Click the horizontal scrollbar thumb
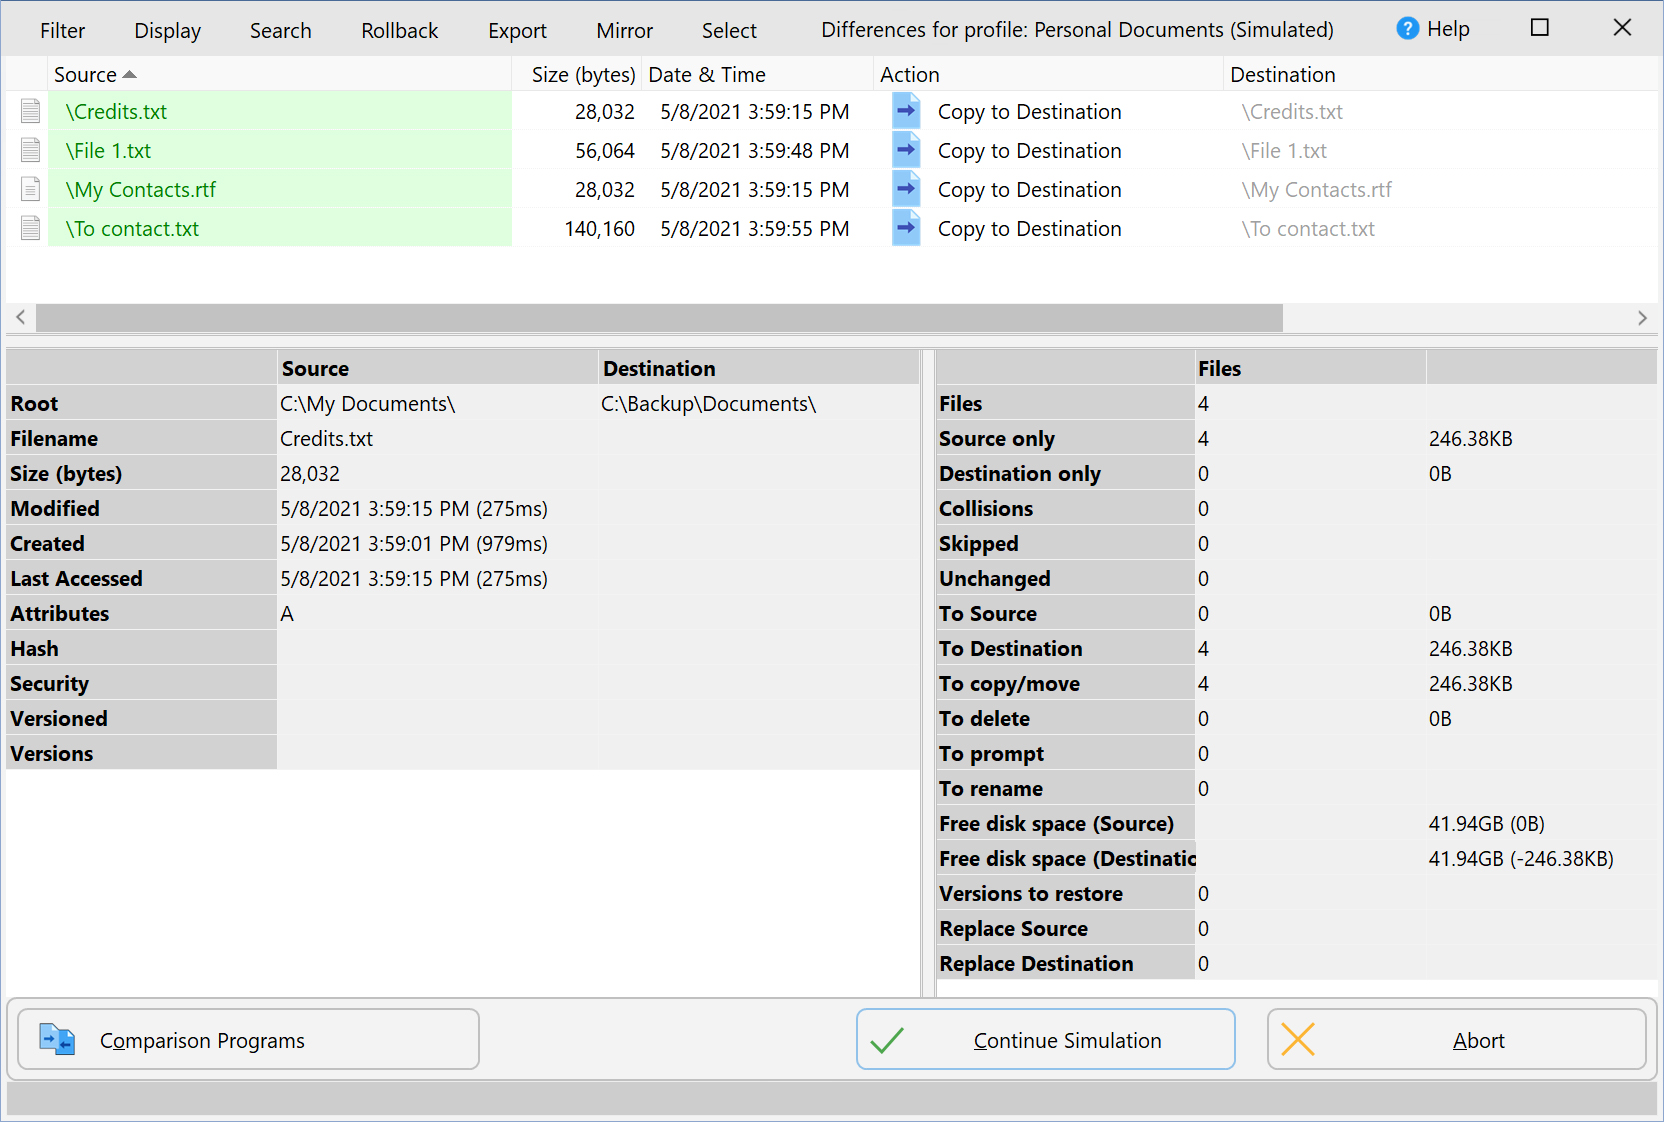The height and width of the screenshot is (1122, 1664). click(659, 318)
